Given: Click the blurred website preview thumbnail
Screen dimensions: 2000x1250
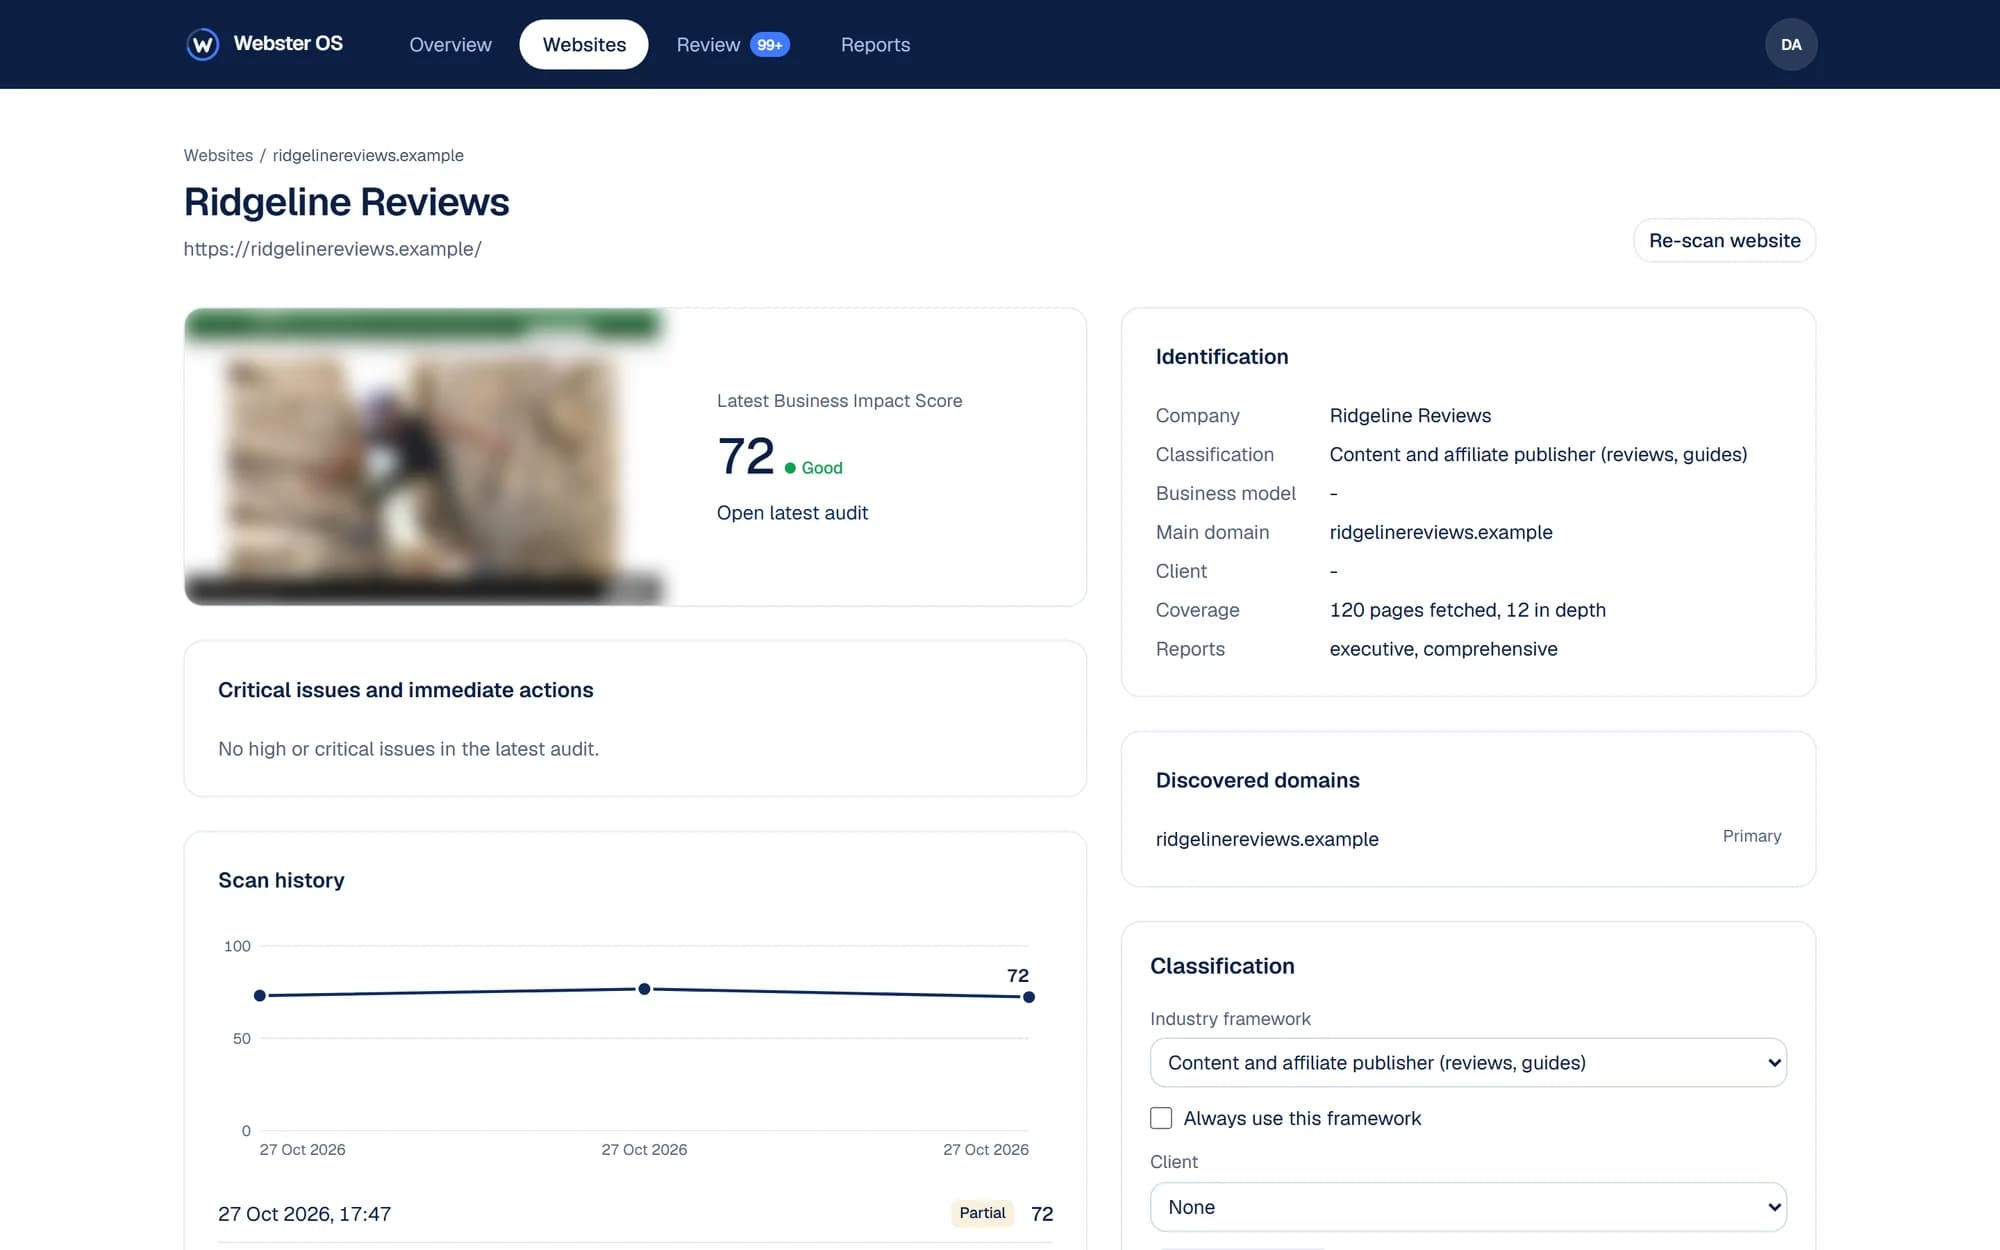Looking at the screenshot, I should pyautogui.click(x=425, y=457).
